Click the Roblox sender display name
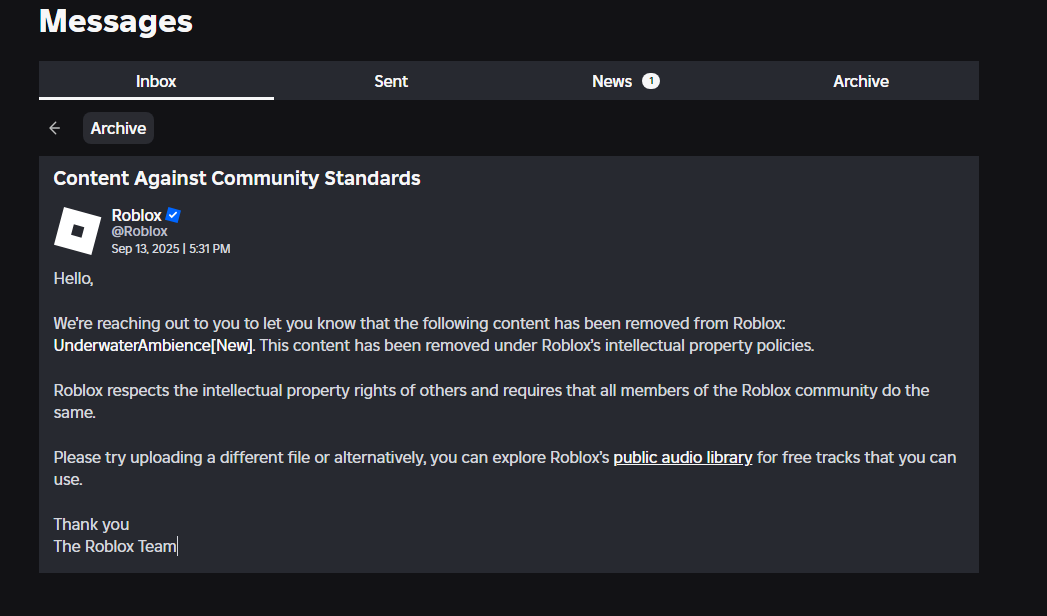 click(137, 215)
